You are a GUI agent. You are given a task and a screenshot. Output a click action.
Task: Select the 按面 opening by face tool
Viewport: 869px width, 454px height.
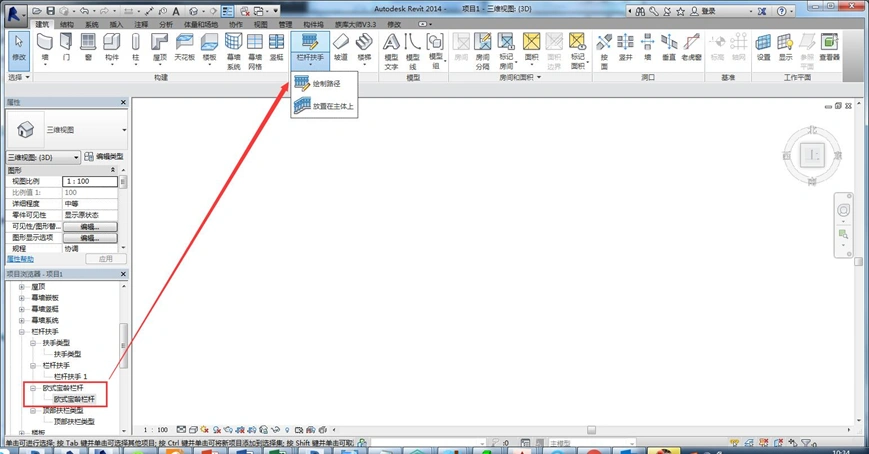point(604,51)
